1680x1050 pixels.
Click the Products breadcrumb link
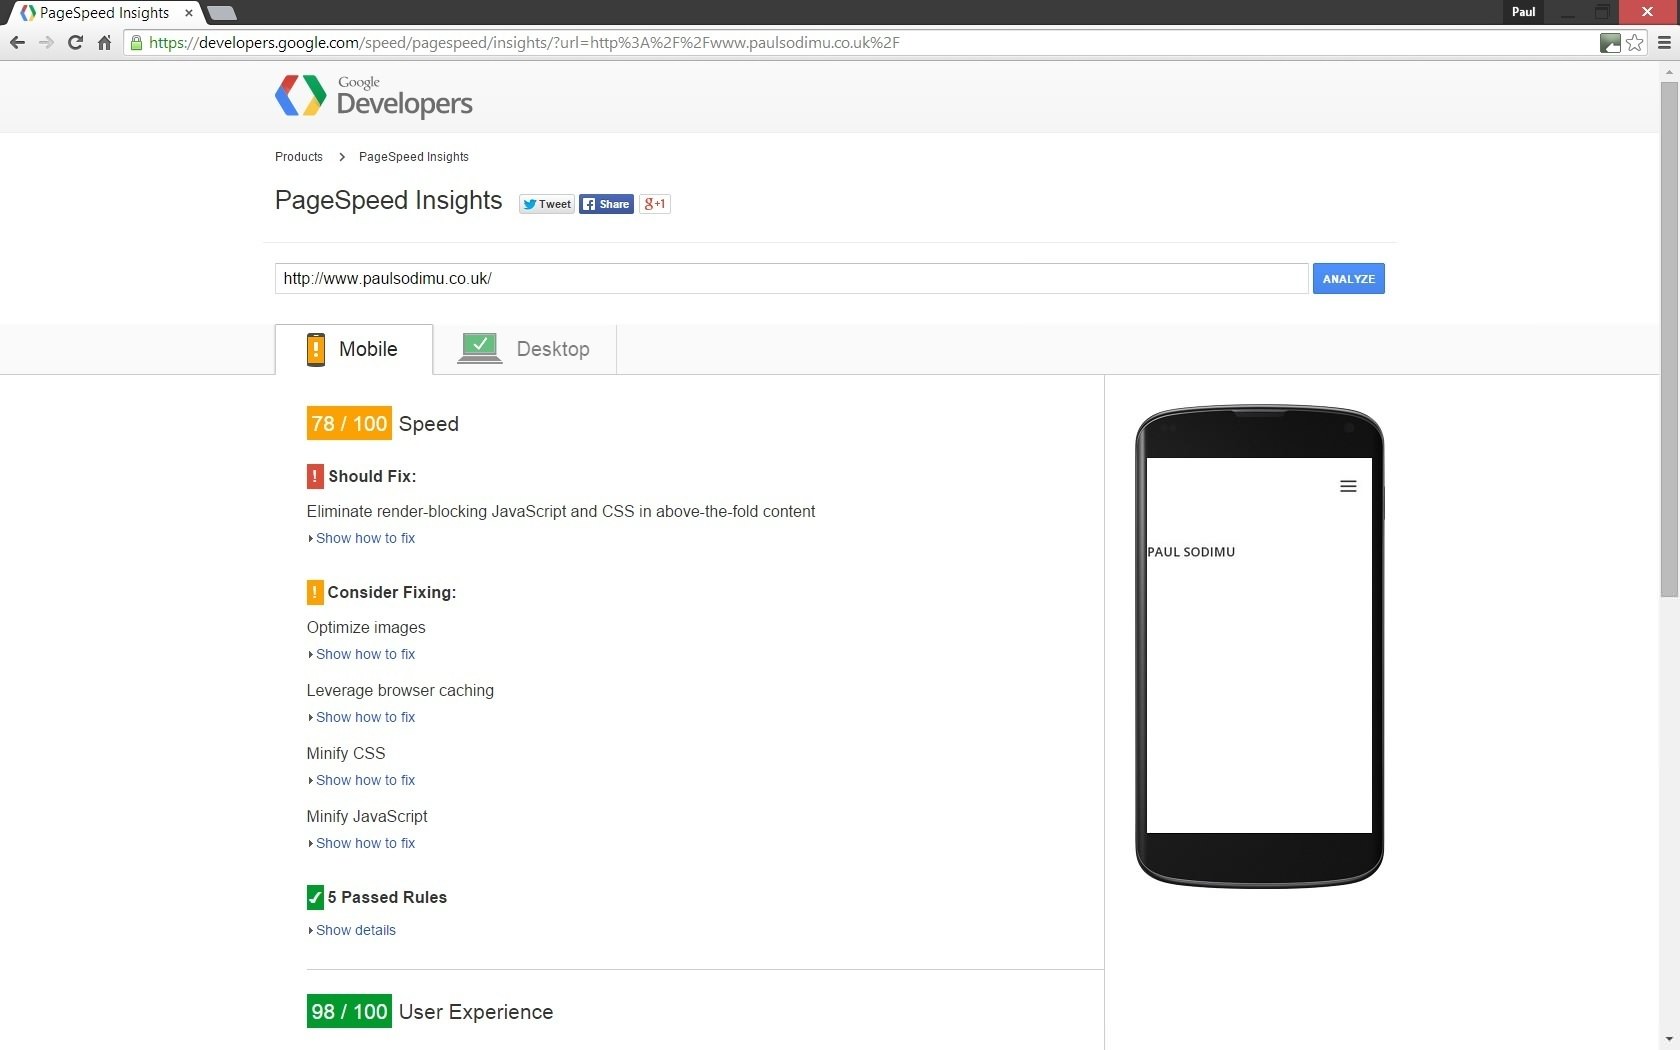[x=299, y=157]
